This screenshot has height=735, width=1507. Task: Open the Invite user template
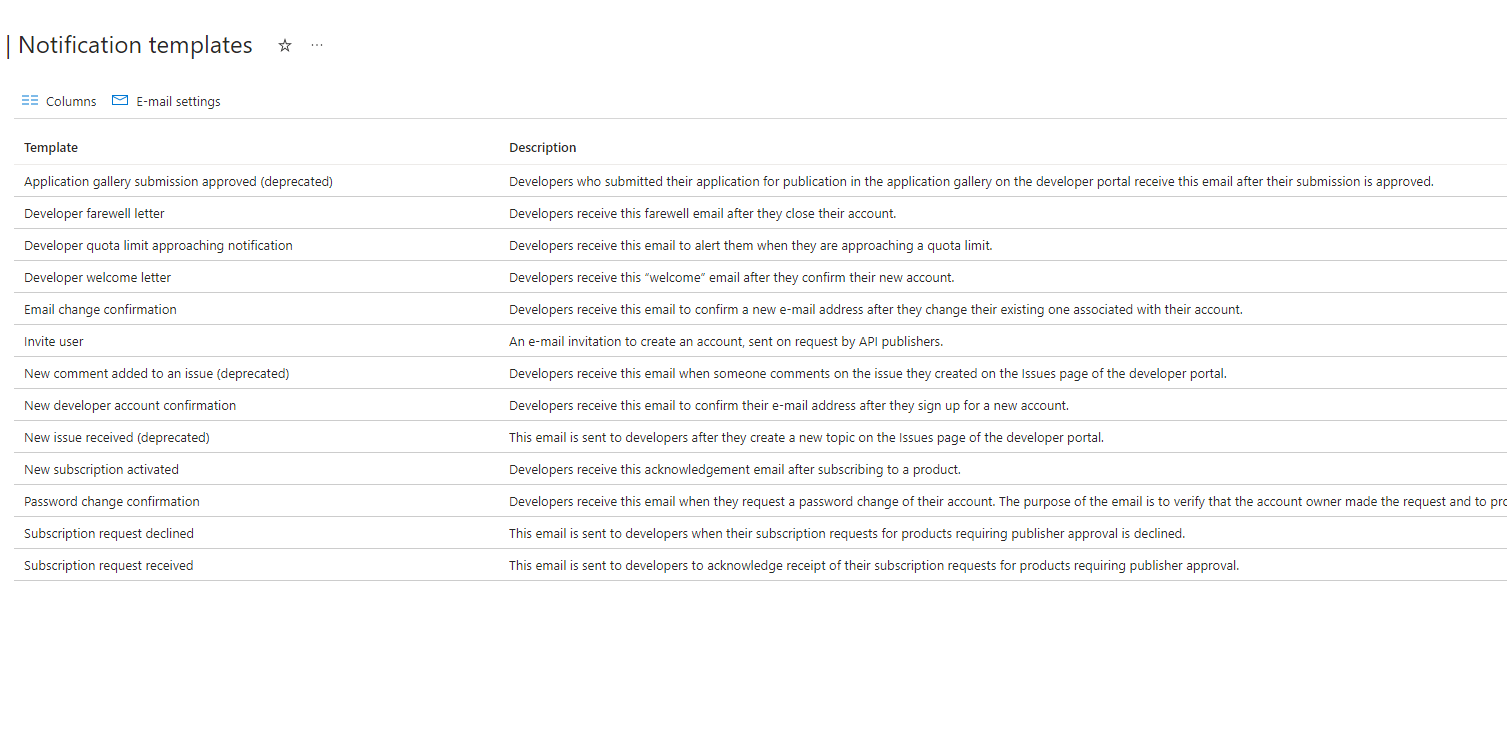[x=53, y=341]
